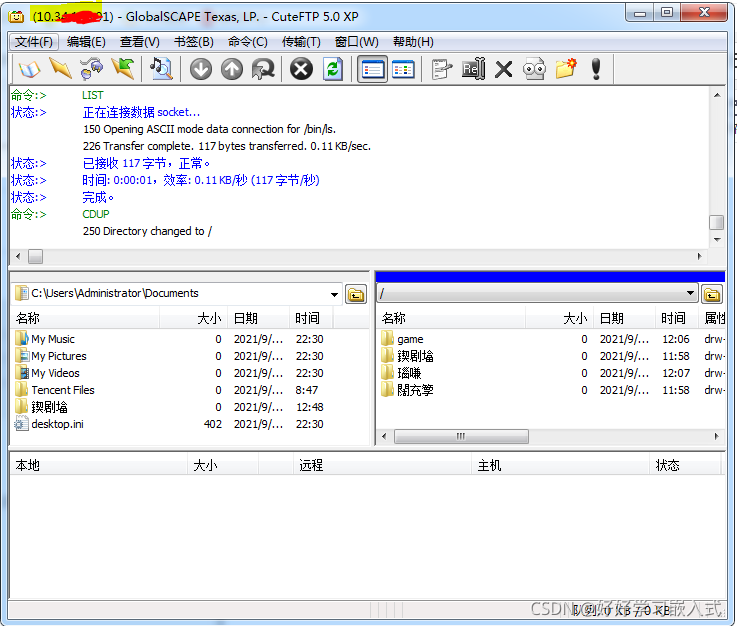
Task: Open the Site Manager book icon
Action: click(x=29, y=70)
